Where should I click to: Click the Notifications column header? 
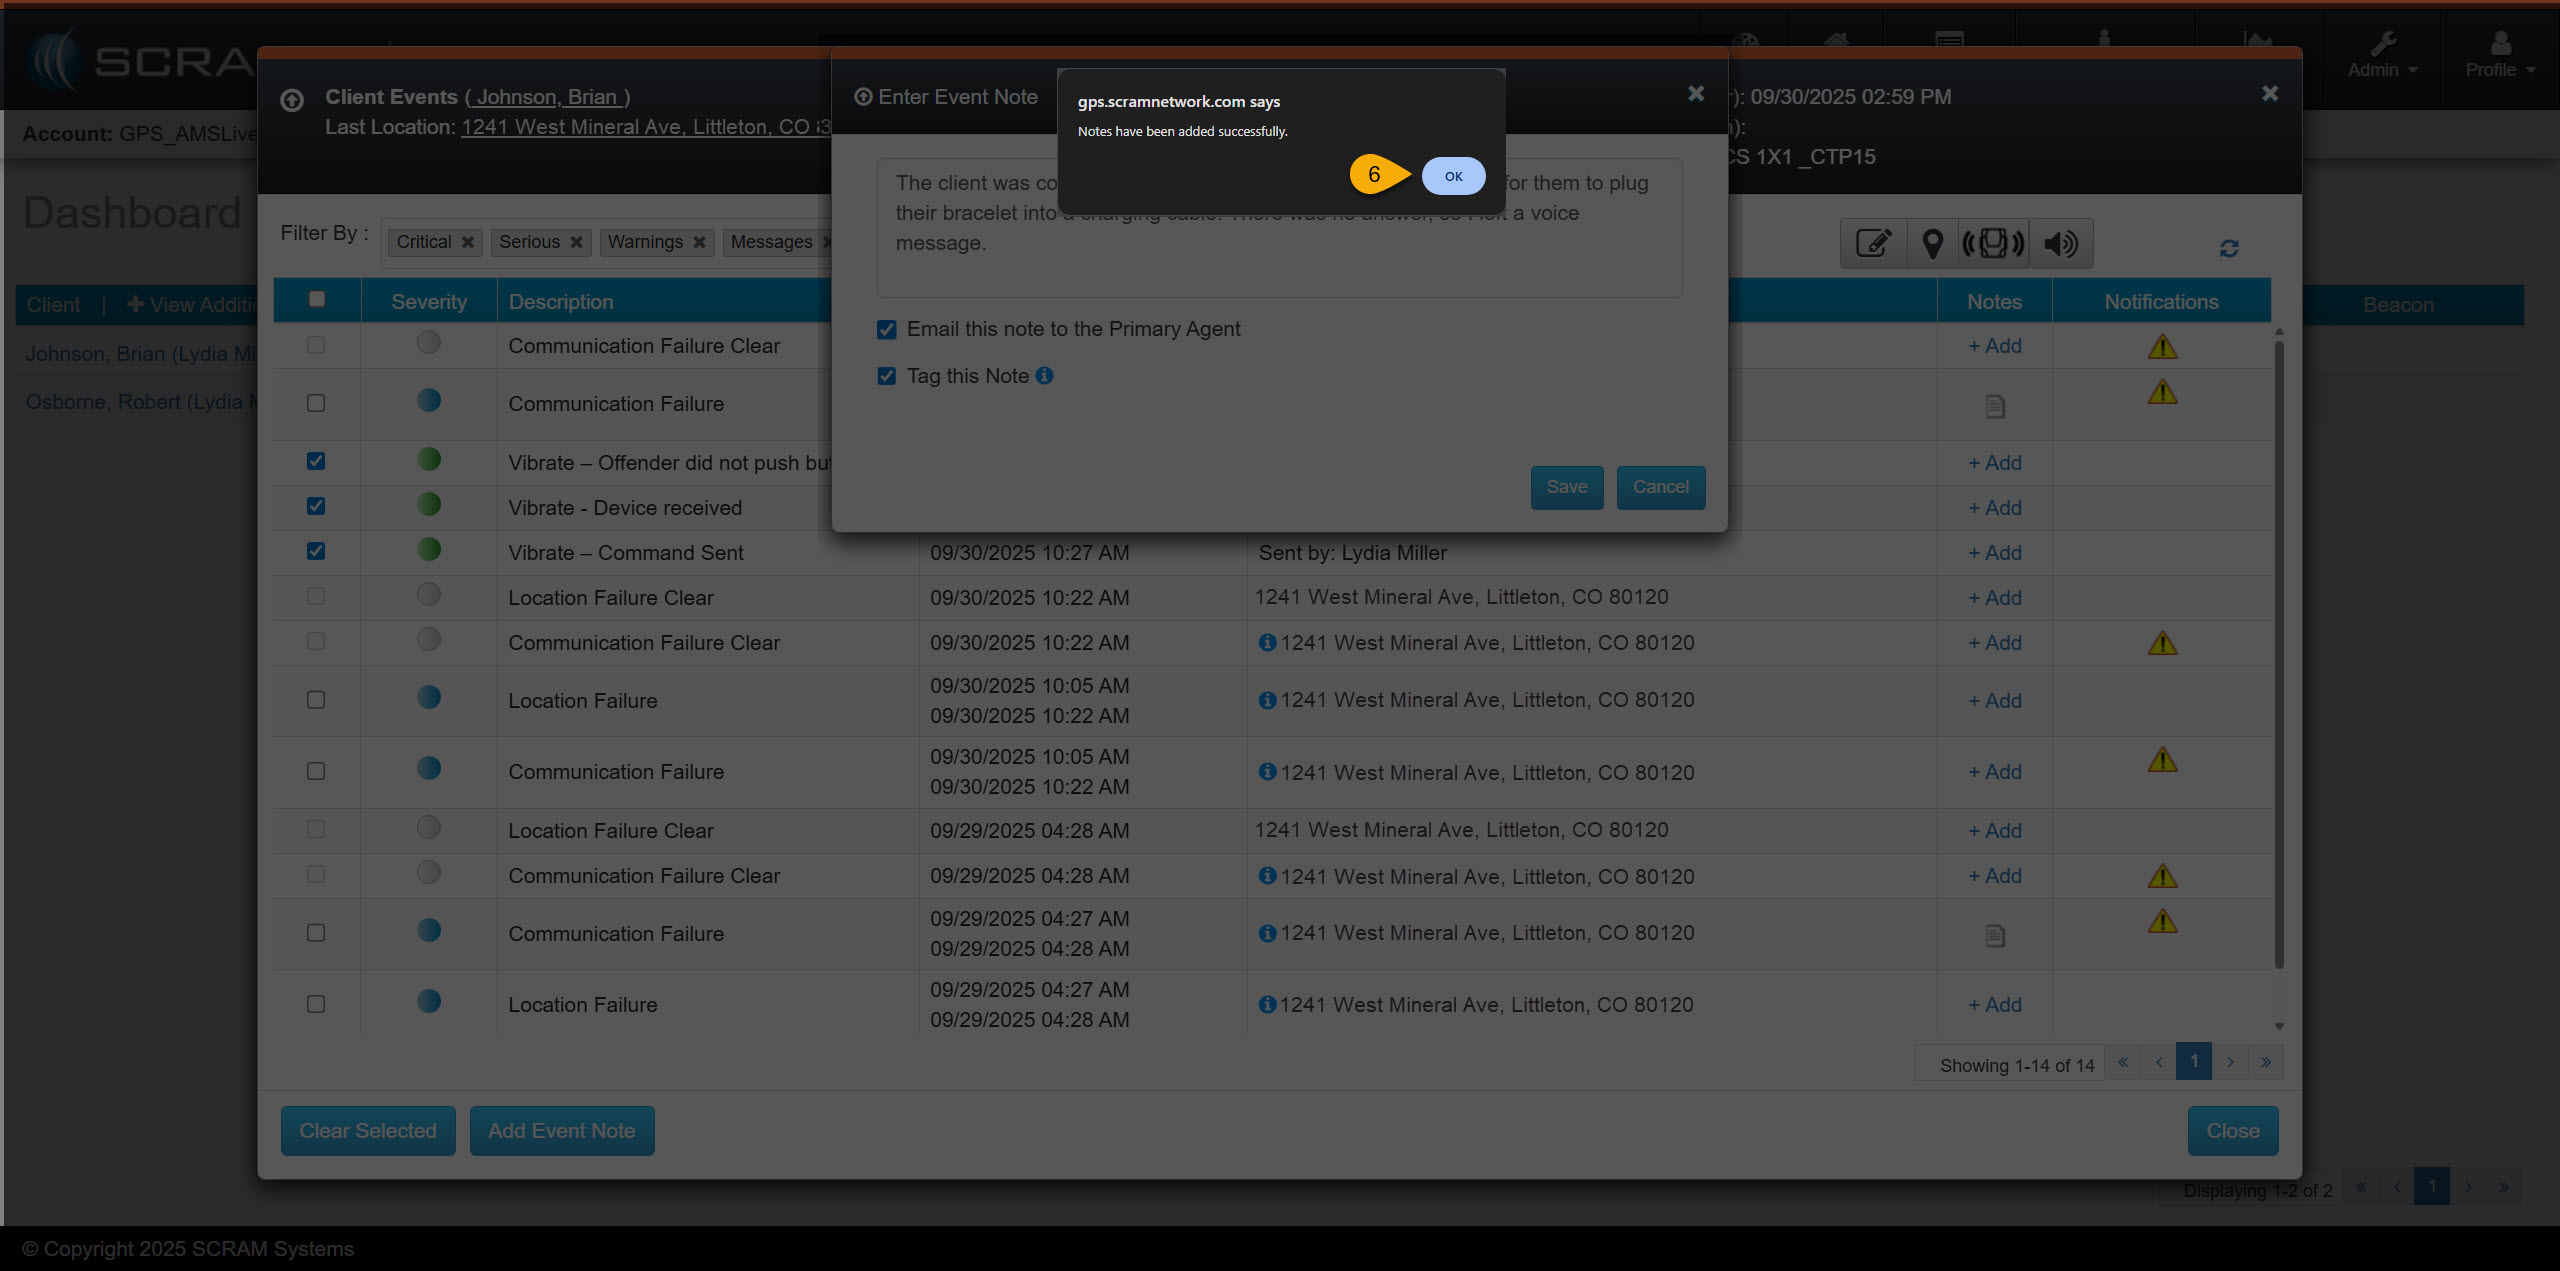2161,301
